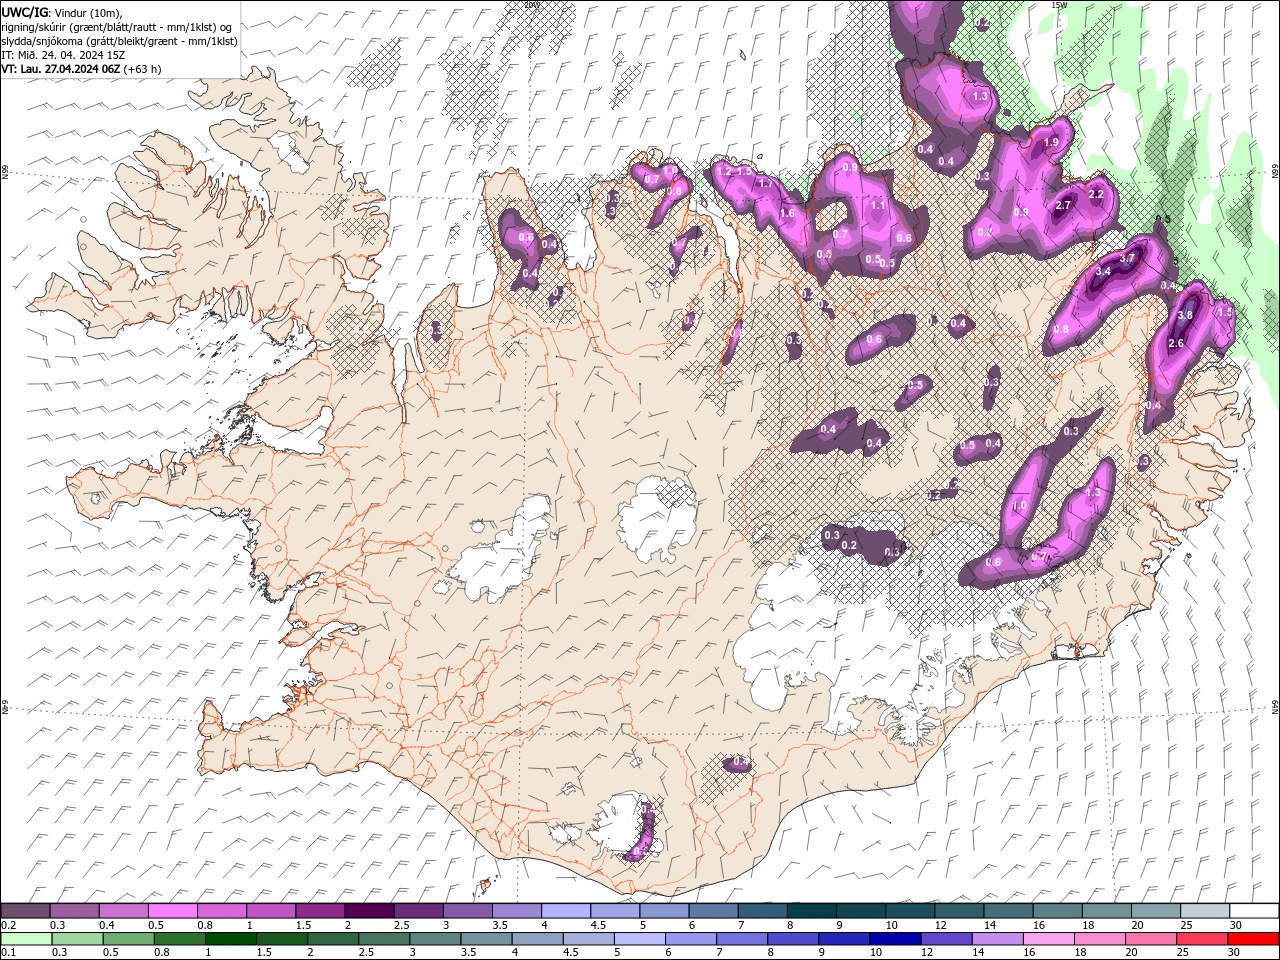Choose the light pink 16 swatch in rain legend
Image resolution: width=1280 pixels, height=960 pixels.
tap(1048, 939)
